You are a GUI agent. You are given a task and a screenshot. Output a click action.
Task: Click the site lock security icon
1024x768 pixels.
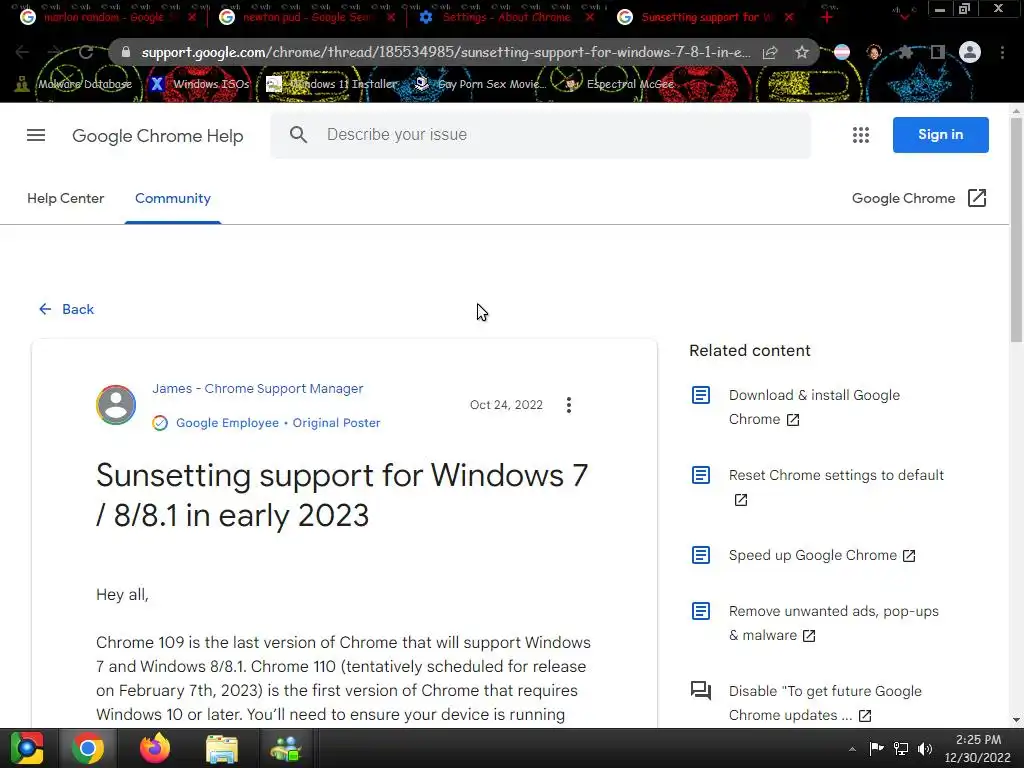pos(126,52)
